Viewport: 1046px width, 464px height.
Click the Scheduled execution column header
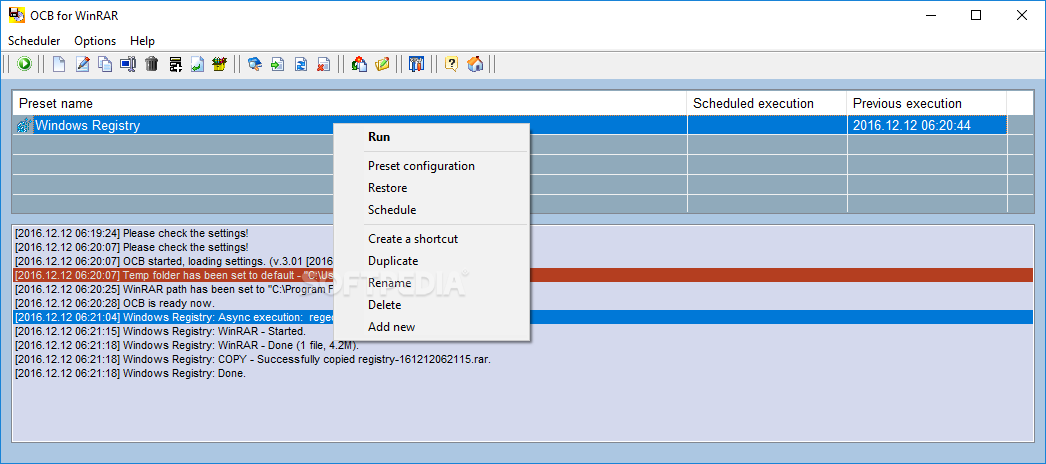coord(767,103)
